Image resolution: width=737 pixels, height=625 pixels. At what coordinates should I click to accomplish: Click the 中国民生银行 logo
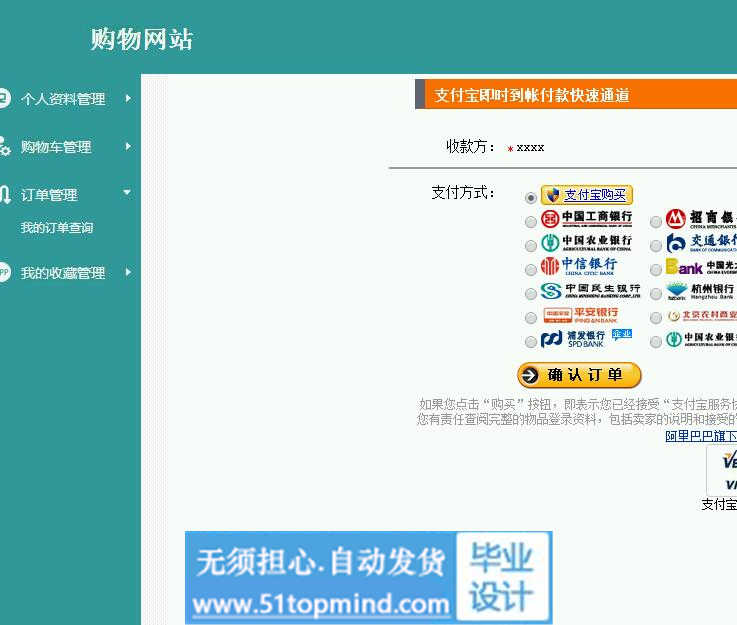[591, 290]
